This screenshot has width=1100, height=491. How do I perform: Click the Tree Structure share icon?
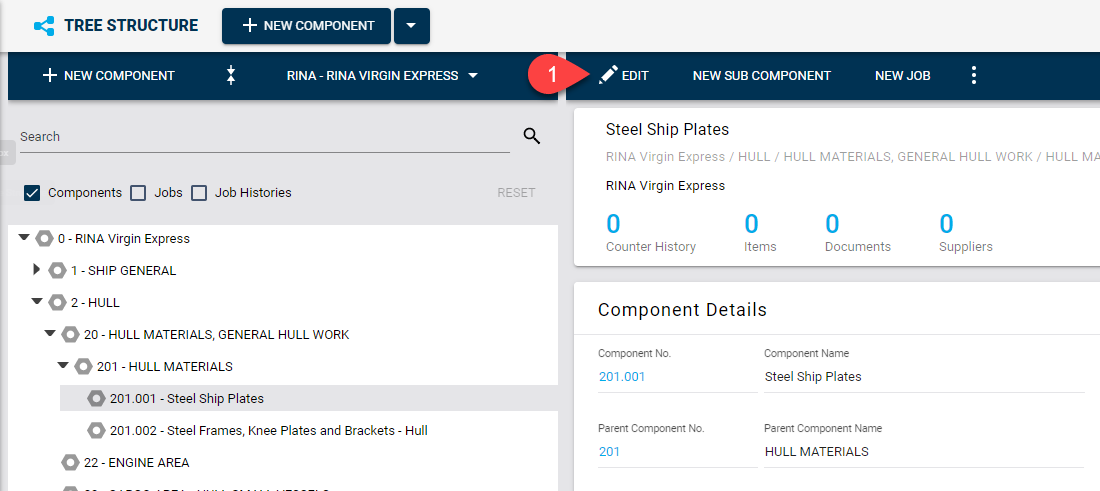pyautogui.click(x=44, y=26)
